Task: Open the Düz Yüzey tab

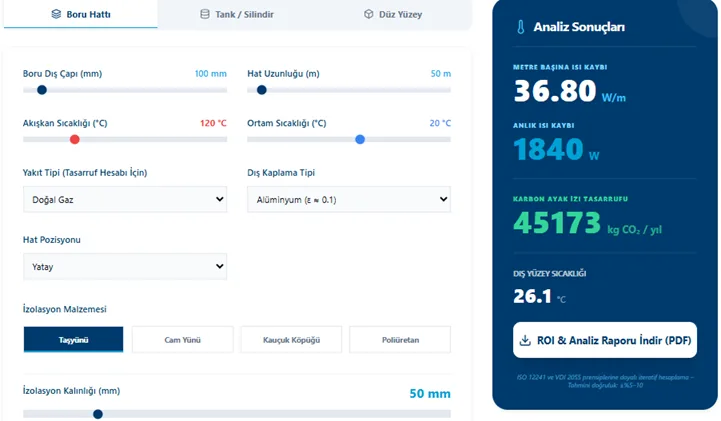Action: [x=393, y=14]
